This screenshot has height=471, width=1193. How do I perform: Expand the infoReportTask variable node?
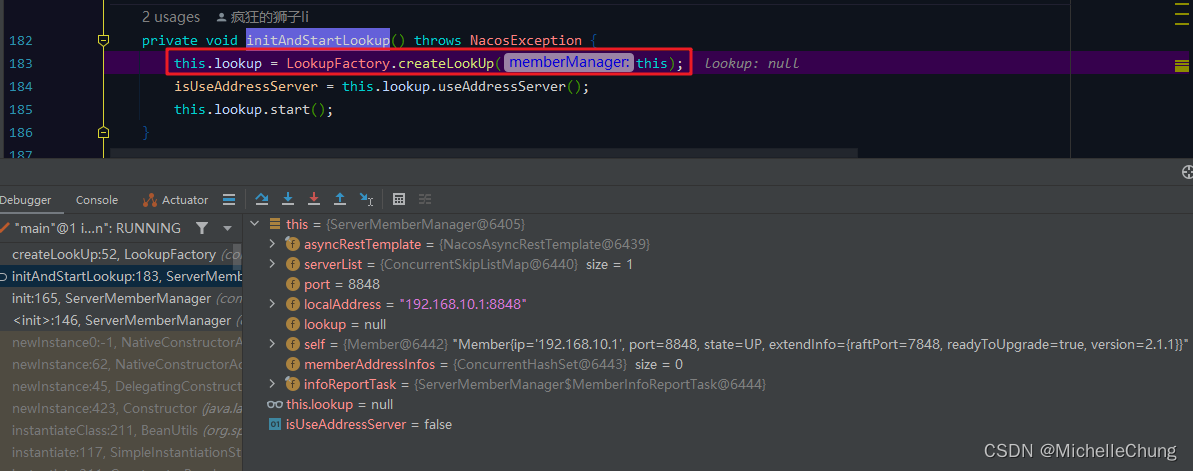point(273,384)
